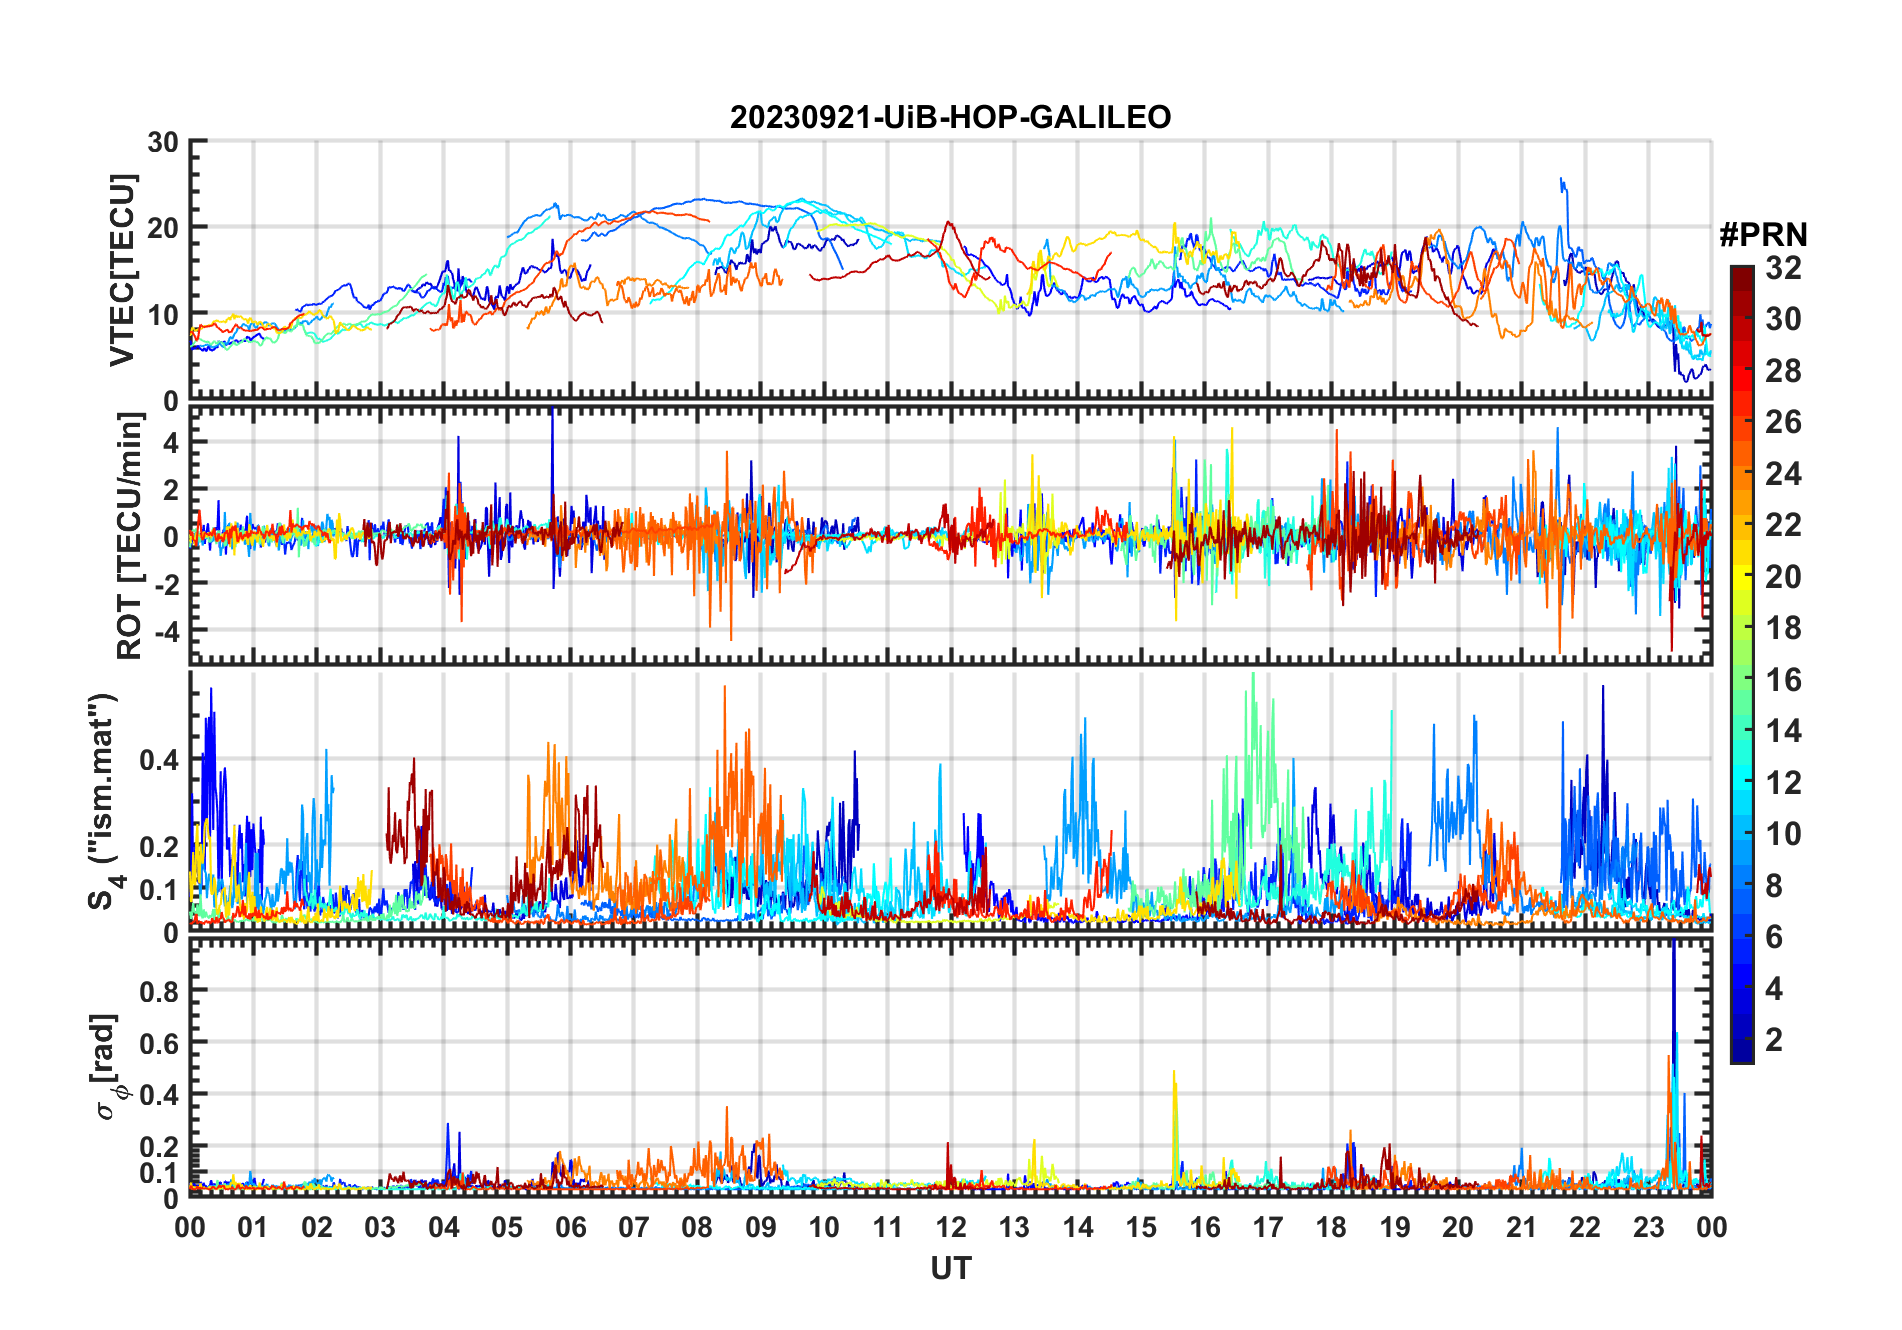Click the σφ[rad] y-axis label
This screenshot has height=1330, width=1902.
click(x=107, y=1067)
